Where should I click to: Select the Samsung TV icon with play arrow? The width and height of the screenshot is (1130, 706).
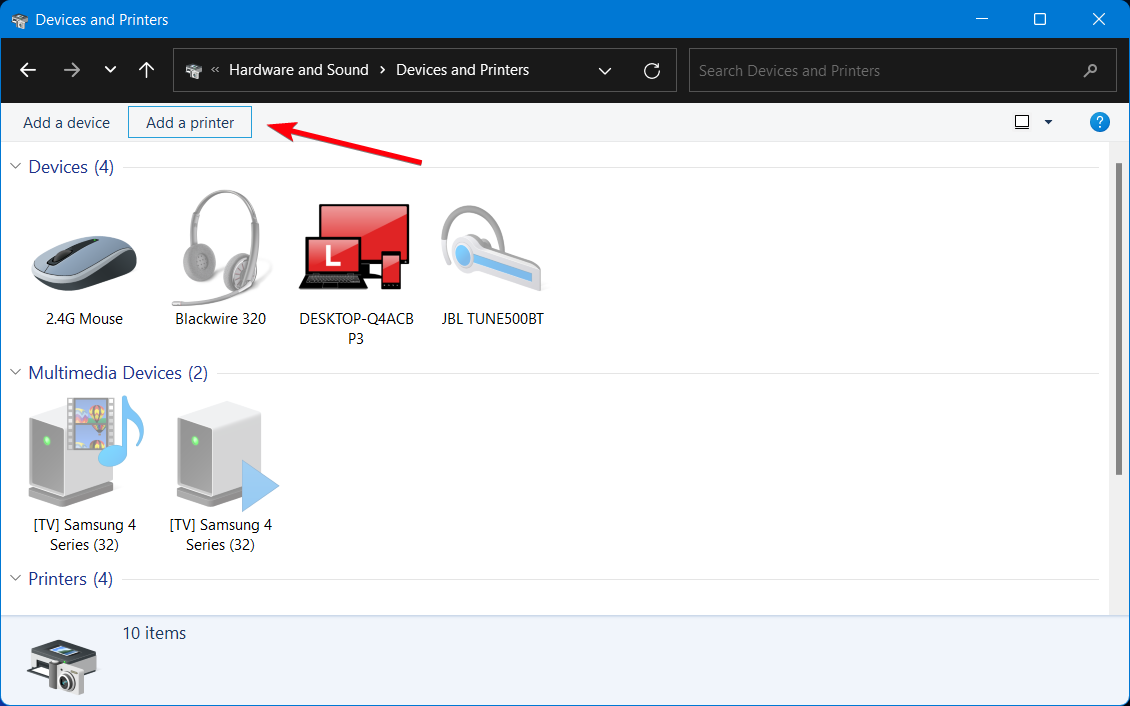click(226, 455)
